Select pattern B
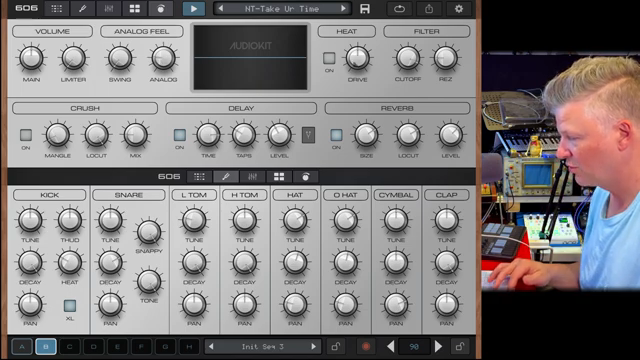640x360 pixels. [46, 347]
